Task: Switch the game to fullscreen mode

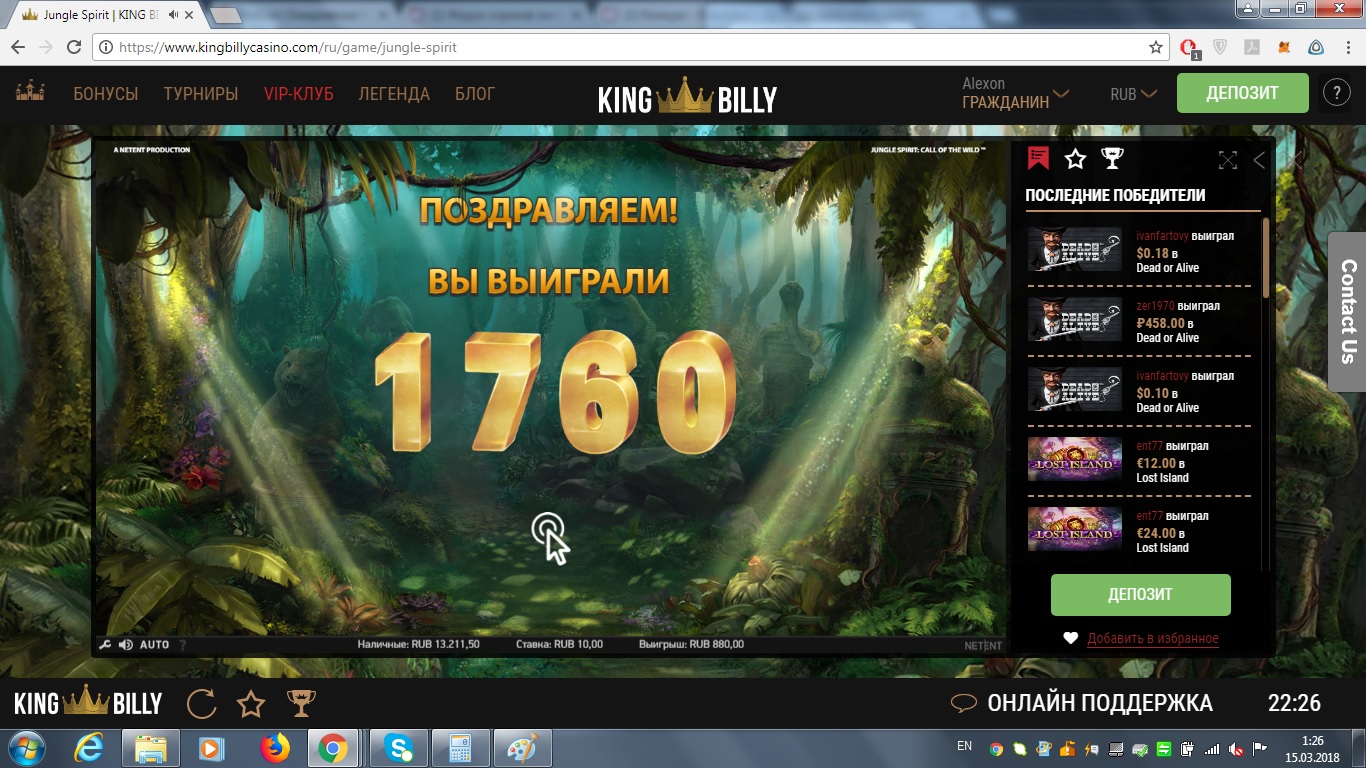Action: (1228, 160)
